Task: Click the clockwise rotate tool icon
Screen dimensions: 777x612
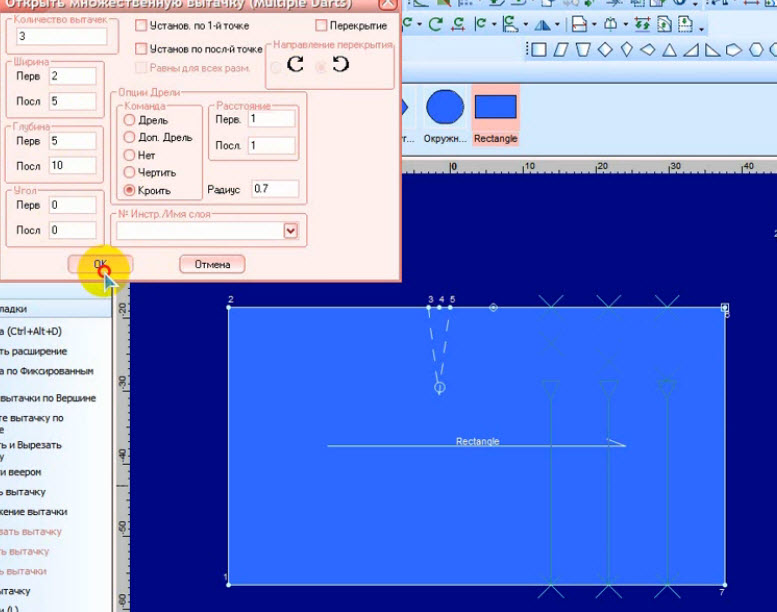Action: 435,23
